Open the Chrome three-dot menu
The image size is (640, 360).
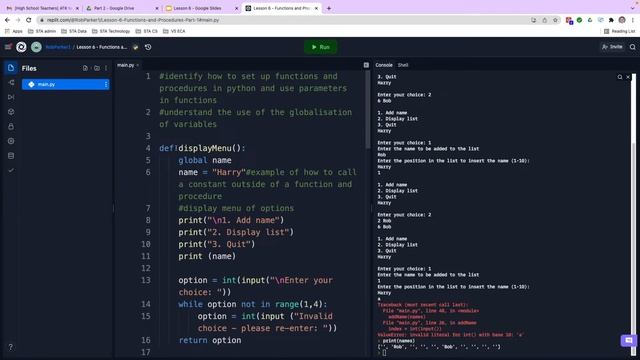click(633, 20)
